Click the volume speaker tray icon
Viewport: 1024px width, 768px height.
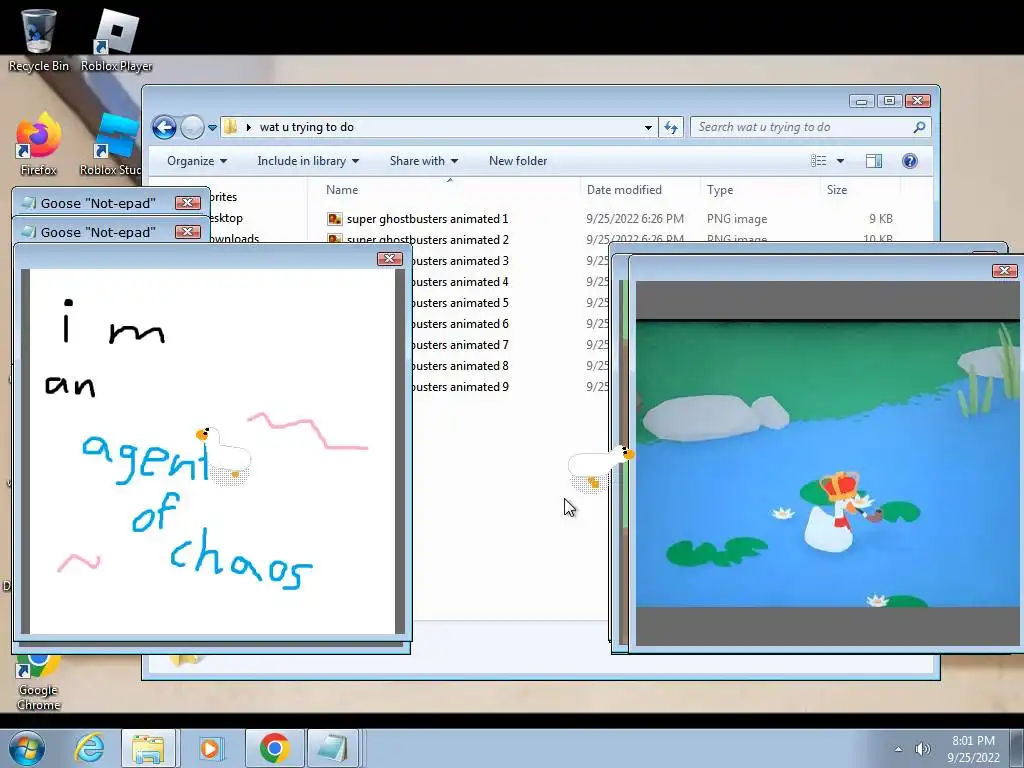tap(922, 749)
